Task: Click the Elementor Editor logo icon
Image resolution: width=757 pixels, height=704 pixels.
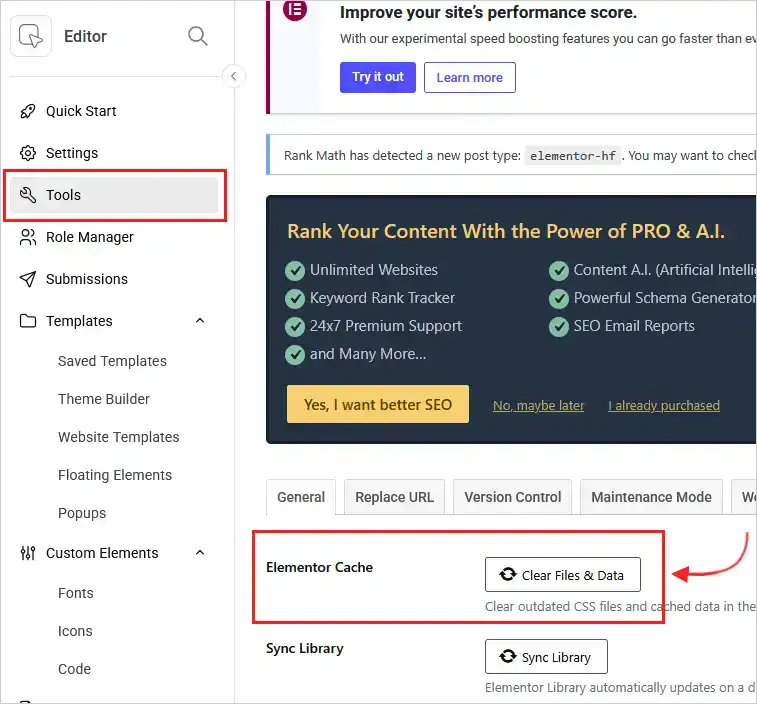Action: click(x=30, y=36)
